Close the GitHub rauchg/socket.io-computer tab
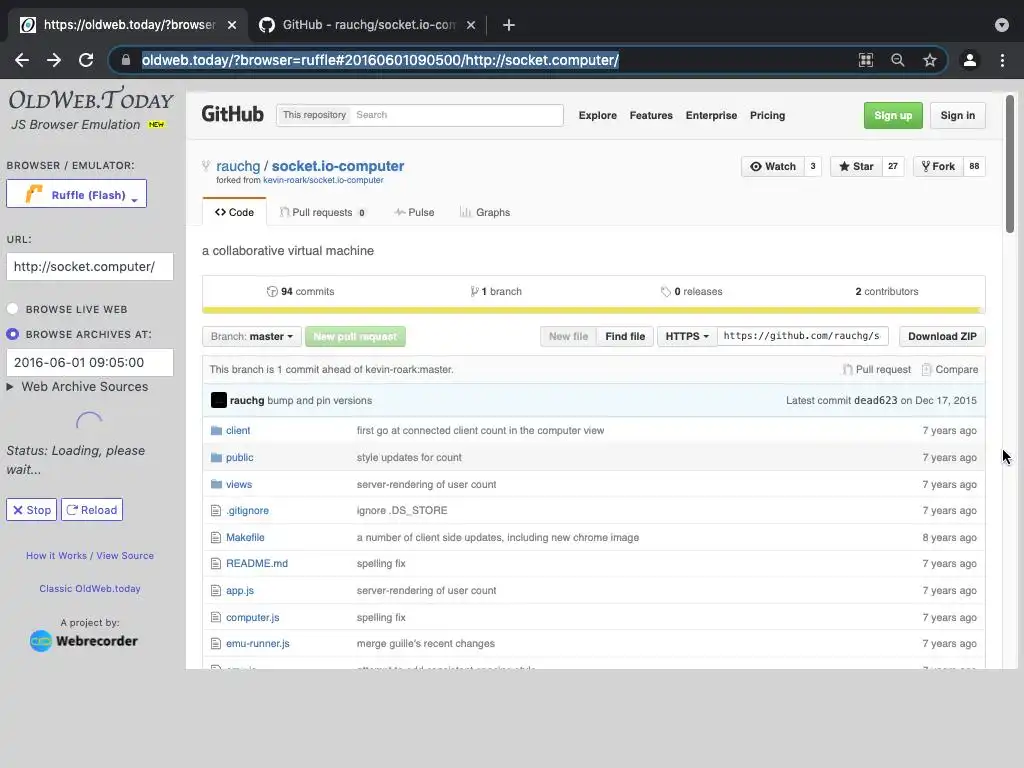This screenshot has width=1024, height=768. (x=471, y=25)
